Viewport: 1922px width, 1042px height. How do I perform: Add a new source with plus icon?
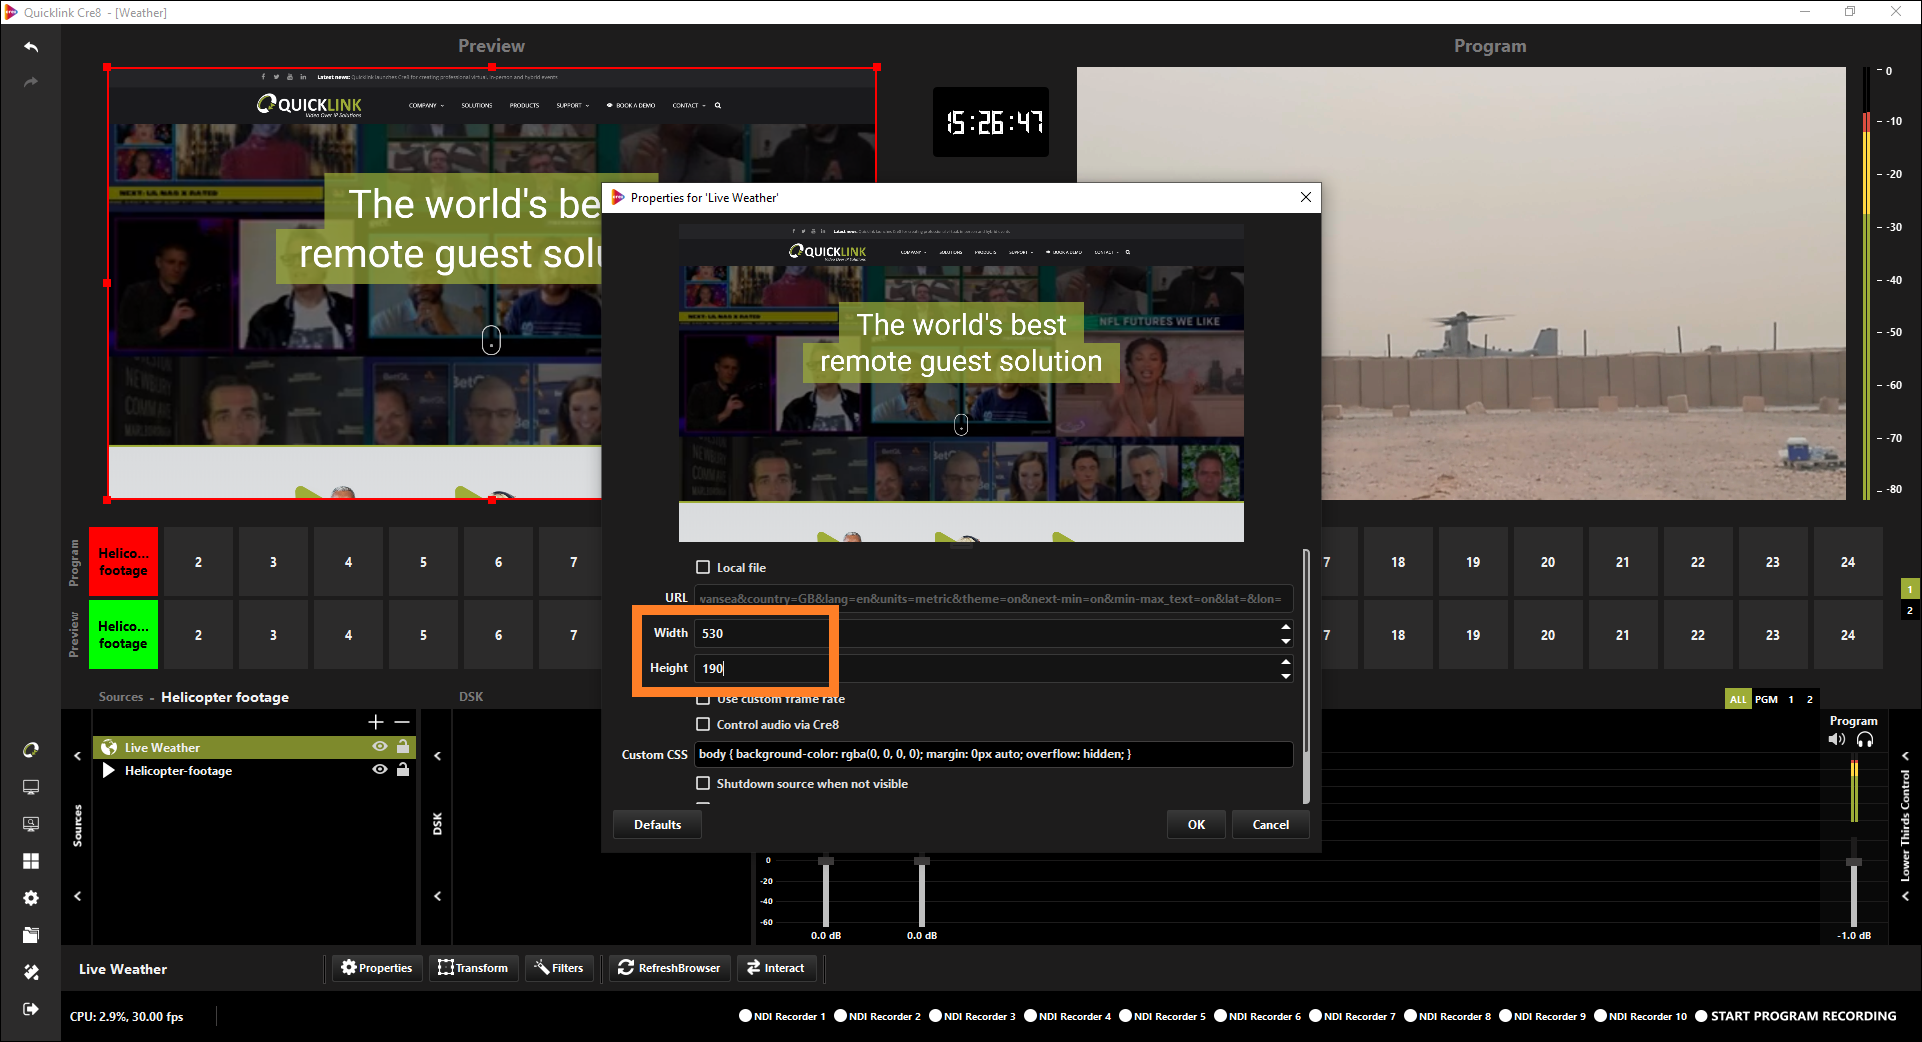(x=376, y=722)
